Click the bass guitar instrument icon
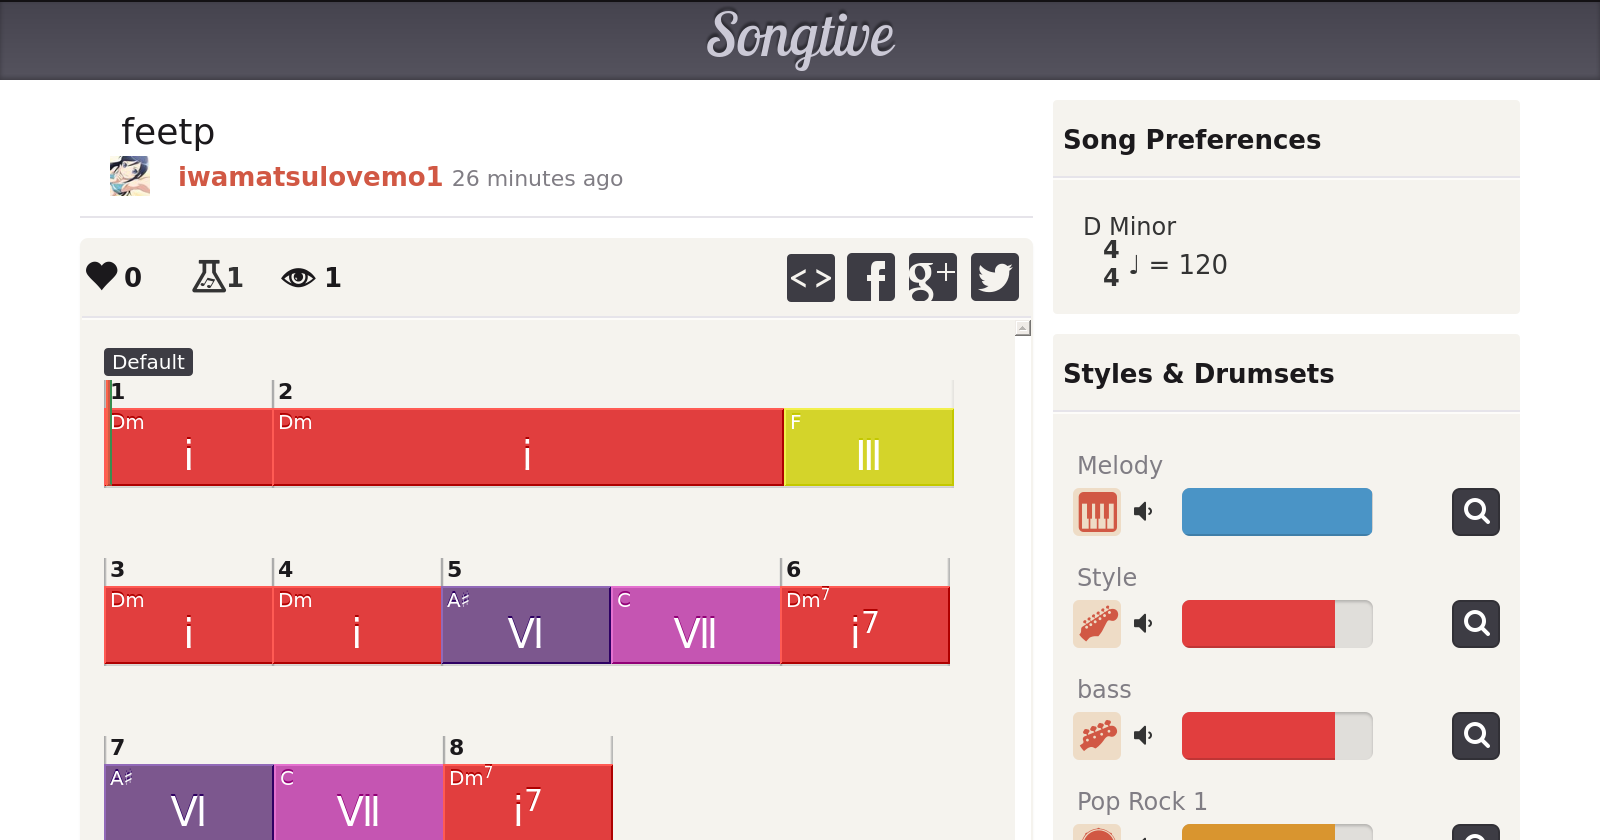This screenshot has height=840, width=1600. [x=1097, y=736]
